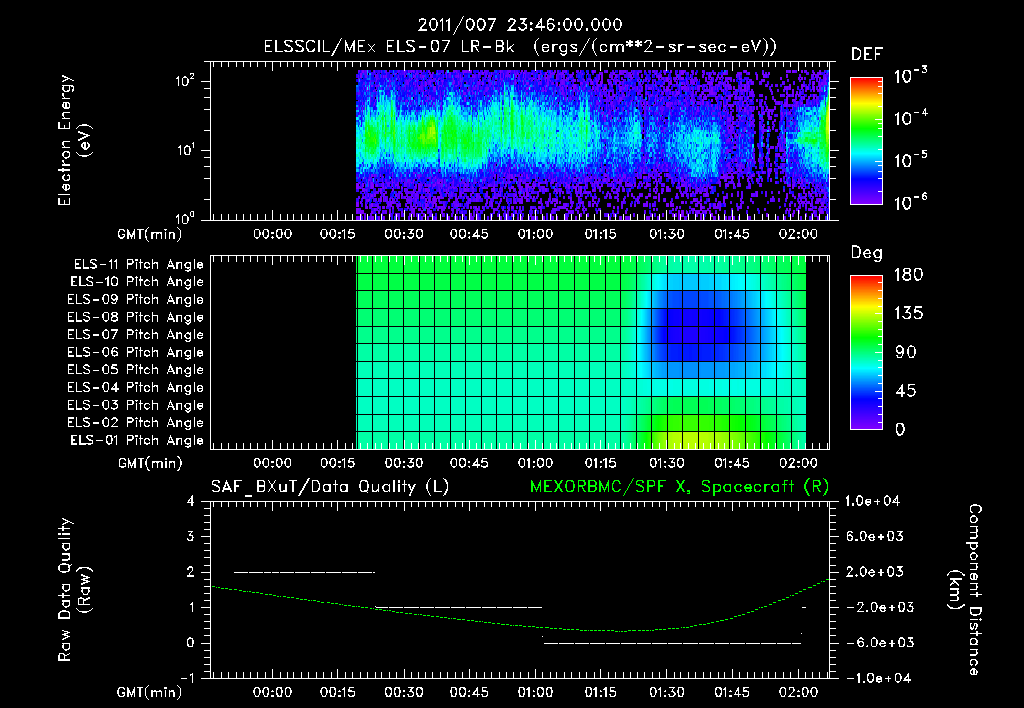The height and width of the screenshot is (708, 1024).
Task: Click the 10⁻⁴ DEF scale value
Action: click(910, 118)
